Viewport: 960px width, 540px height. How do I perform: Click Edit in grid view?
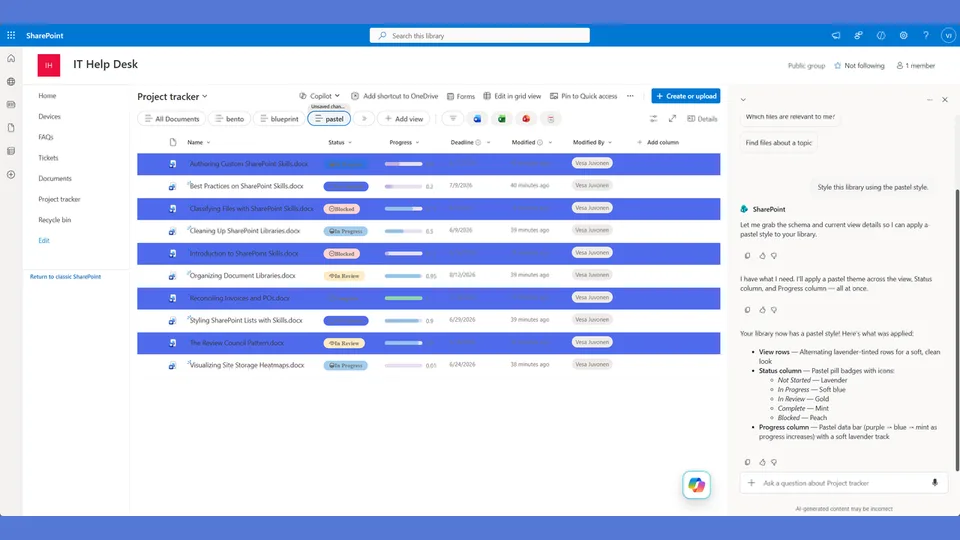512,96
